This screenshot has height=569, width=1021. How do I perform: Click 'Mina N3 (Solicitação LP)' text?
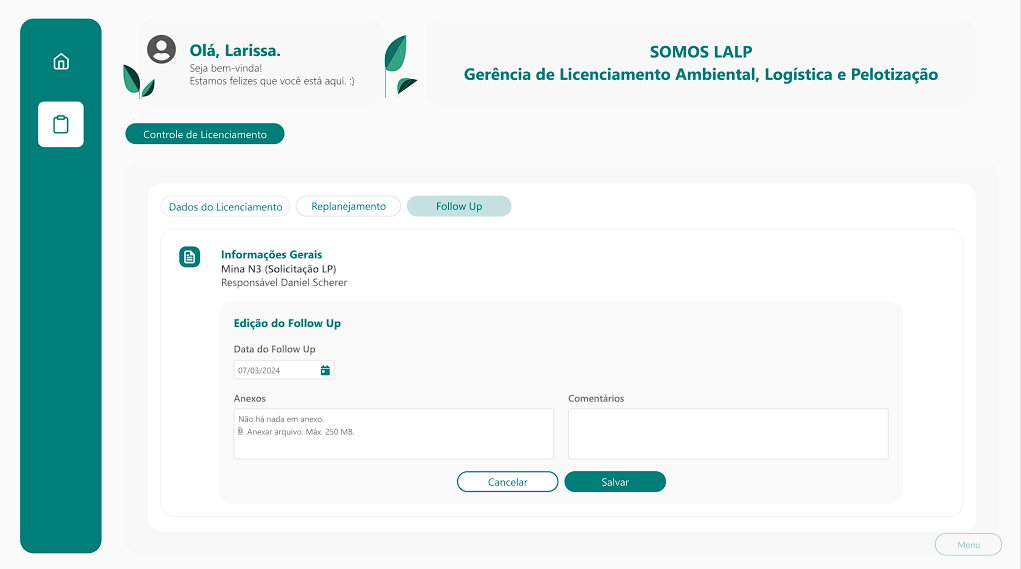coord(279,269)
